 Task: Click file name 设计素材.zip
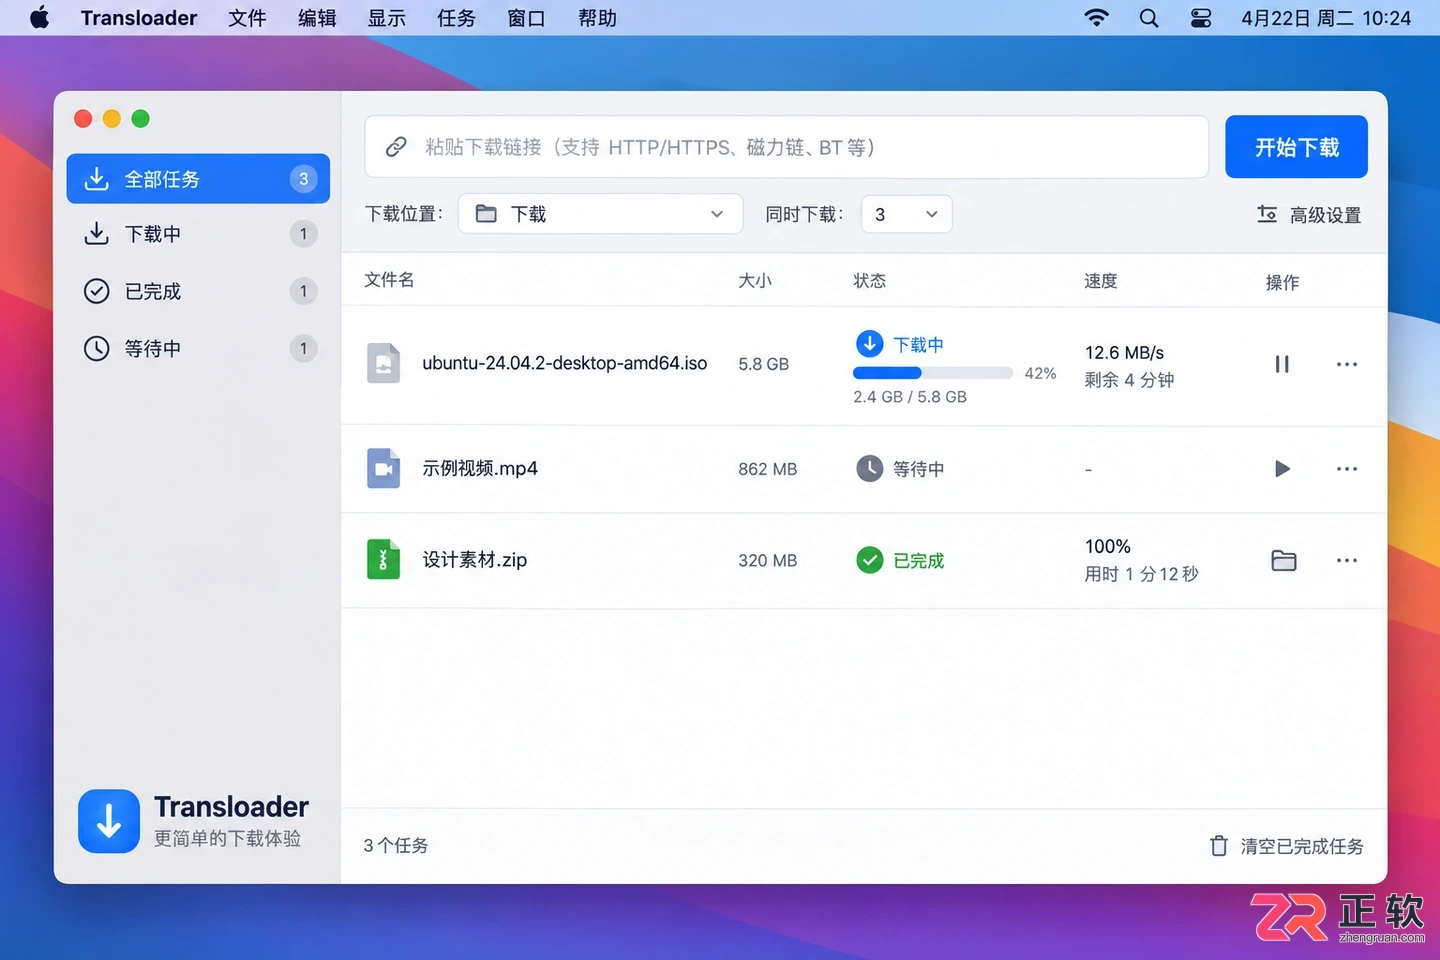[475, 560]
